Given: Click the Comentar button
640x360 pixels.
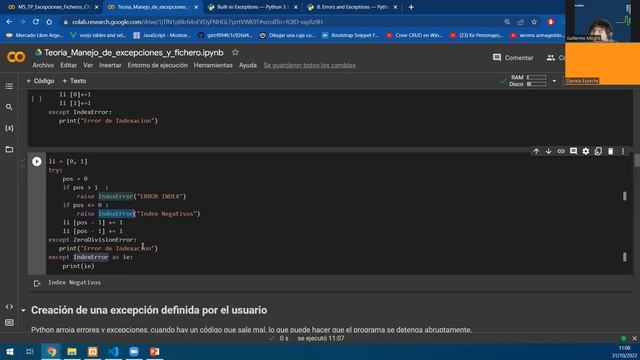Looking at the screenshot, I should (513, 58).
